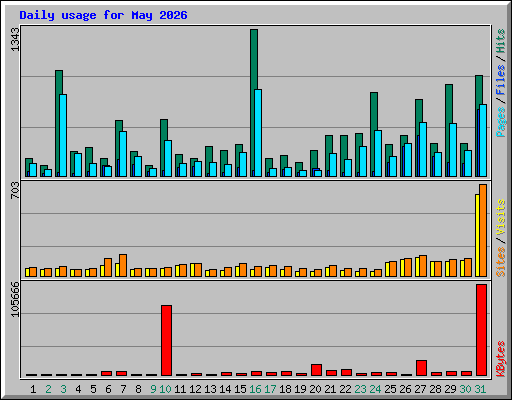Click day 16 on the date axis
The height and width of the screenshot is (400, 512).
coord(255,389)
